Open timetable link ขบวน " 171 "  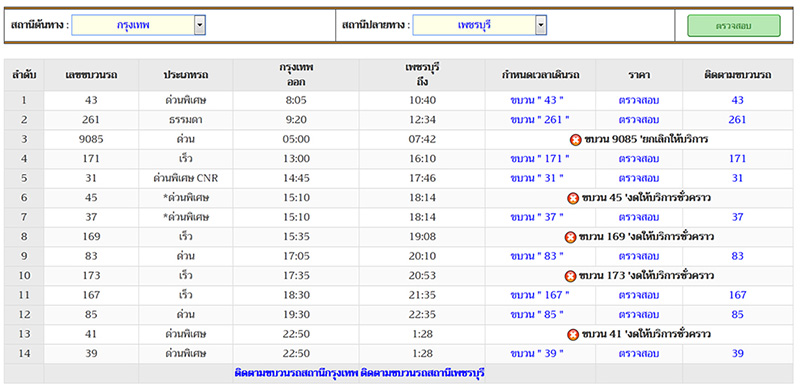click(540, 159)
